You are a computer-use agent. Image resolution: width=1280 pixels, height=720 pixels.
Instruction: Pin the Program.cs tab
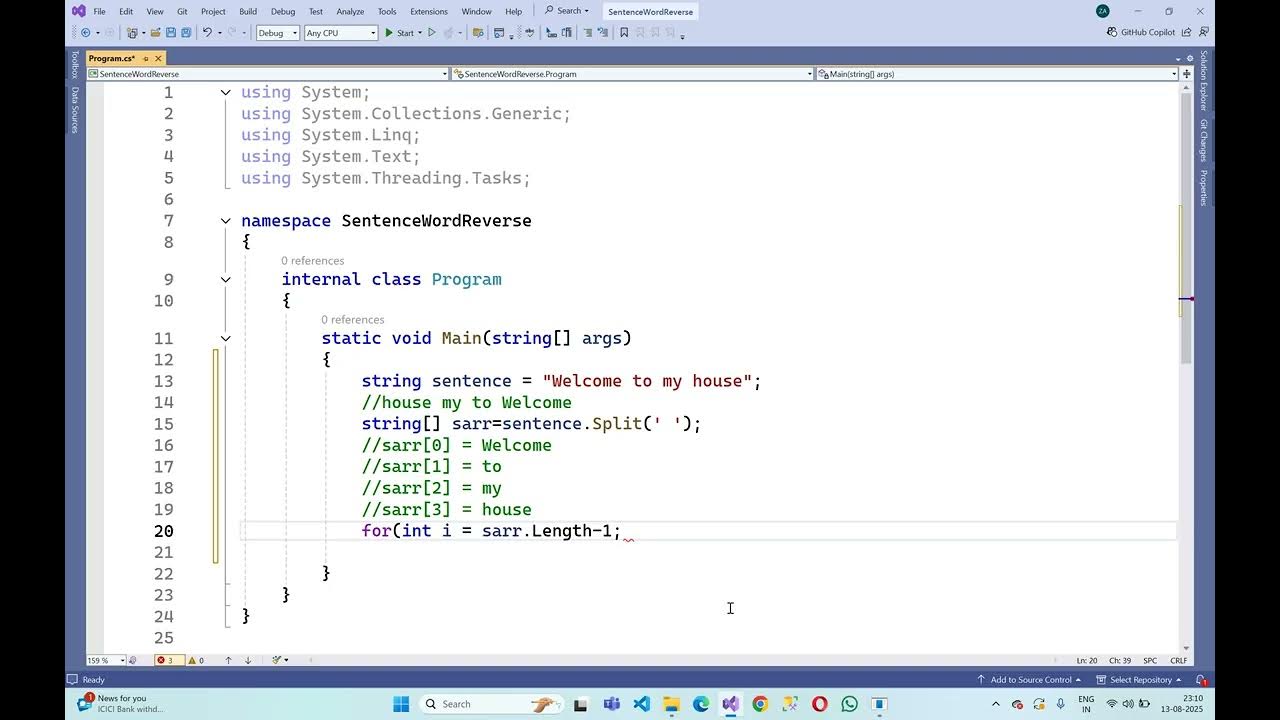145,59
